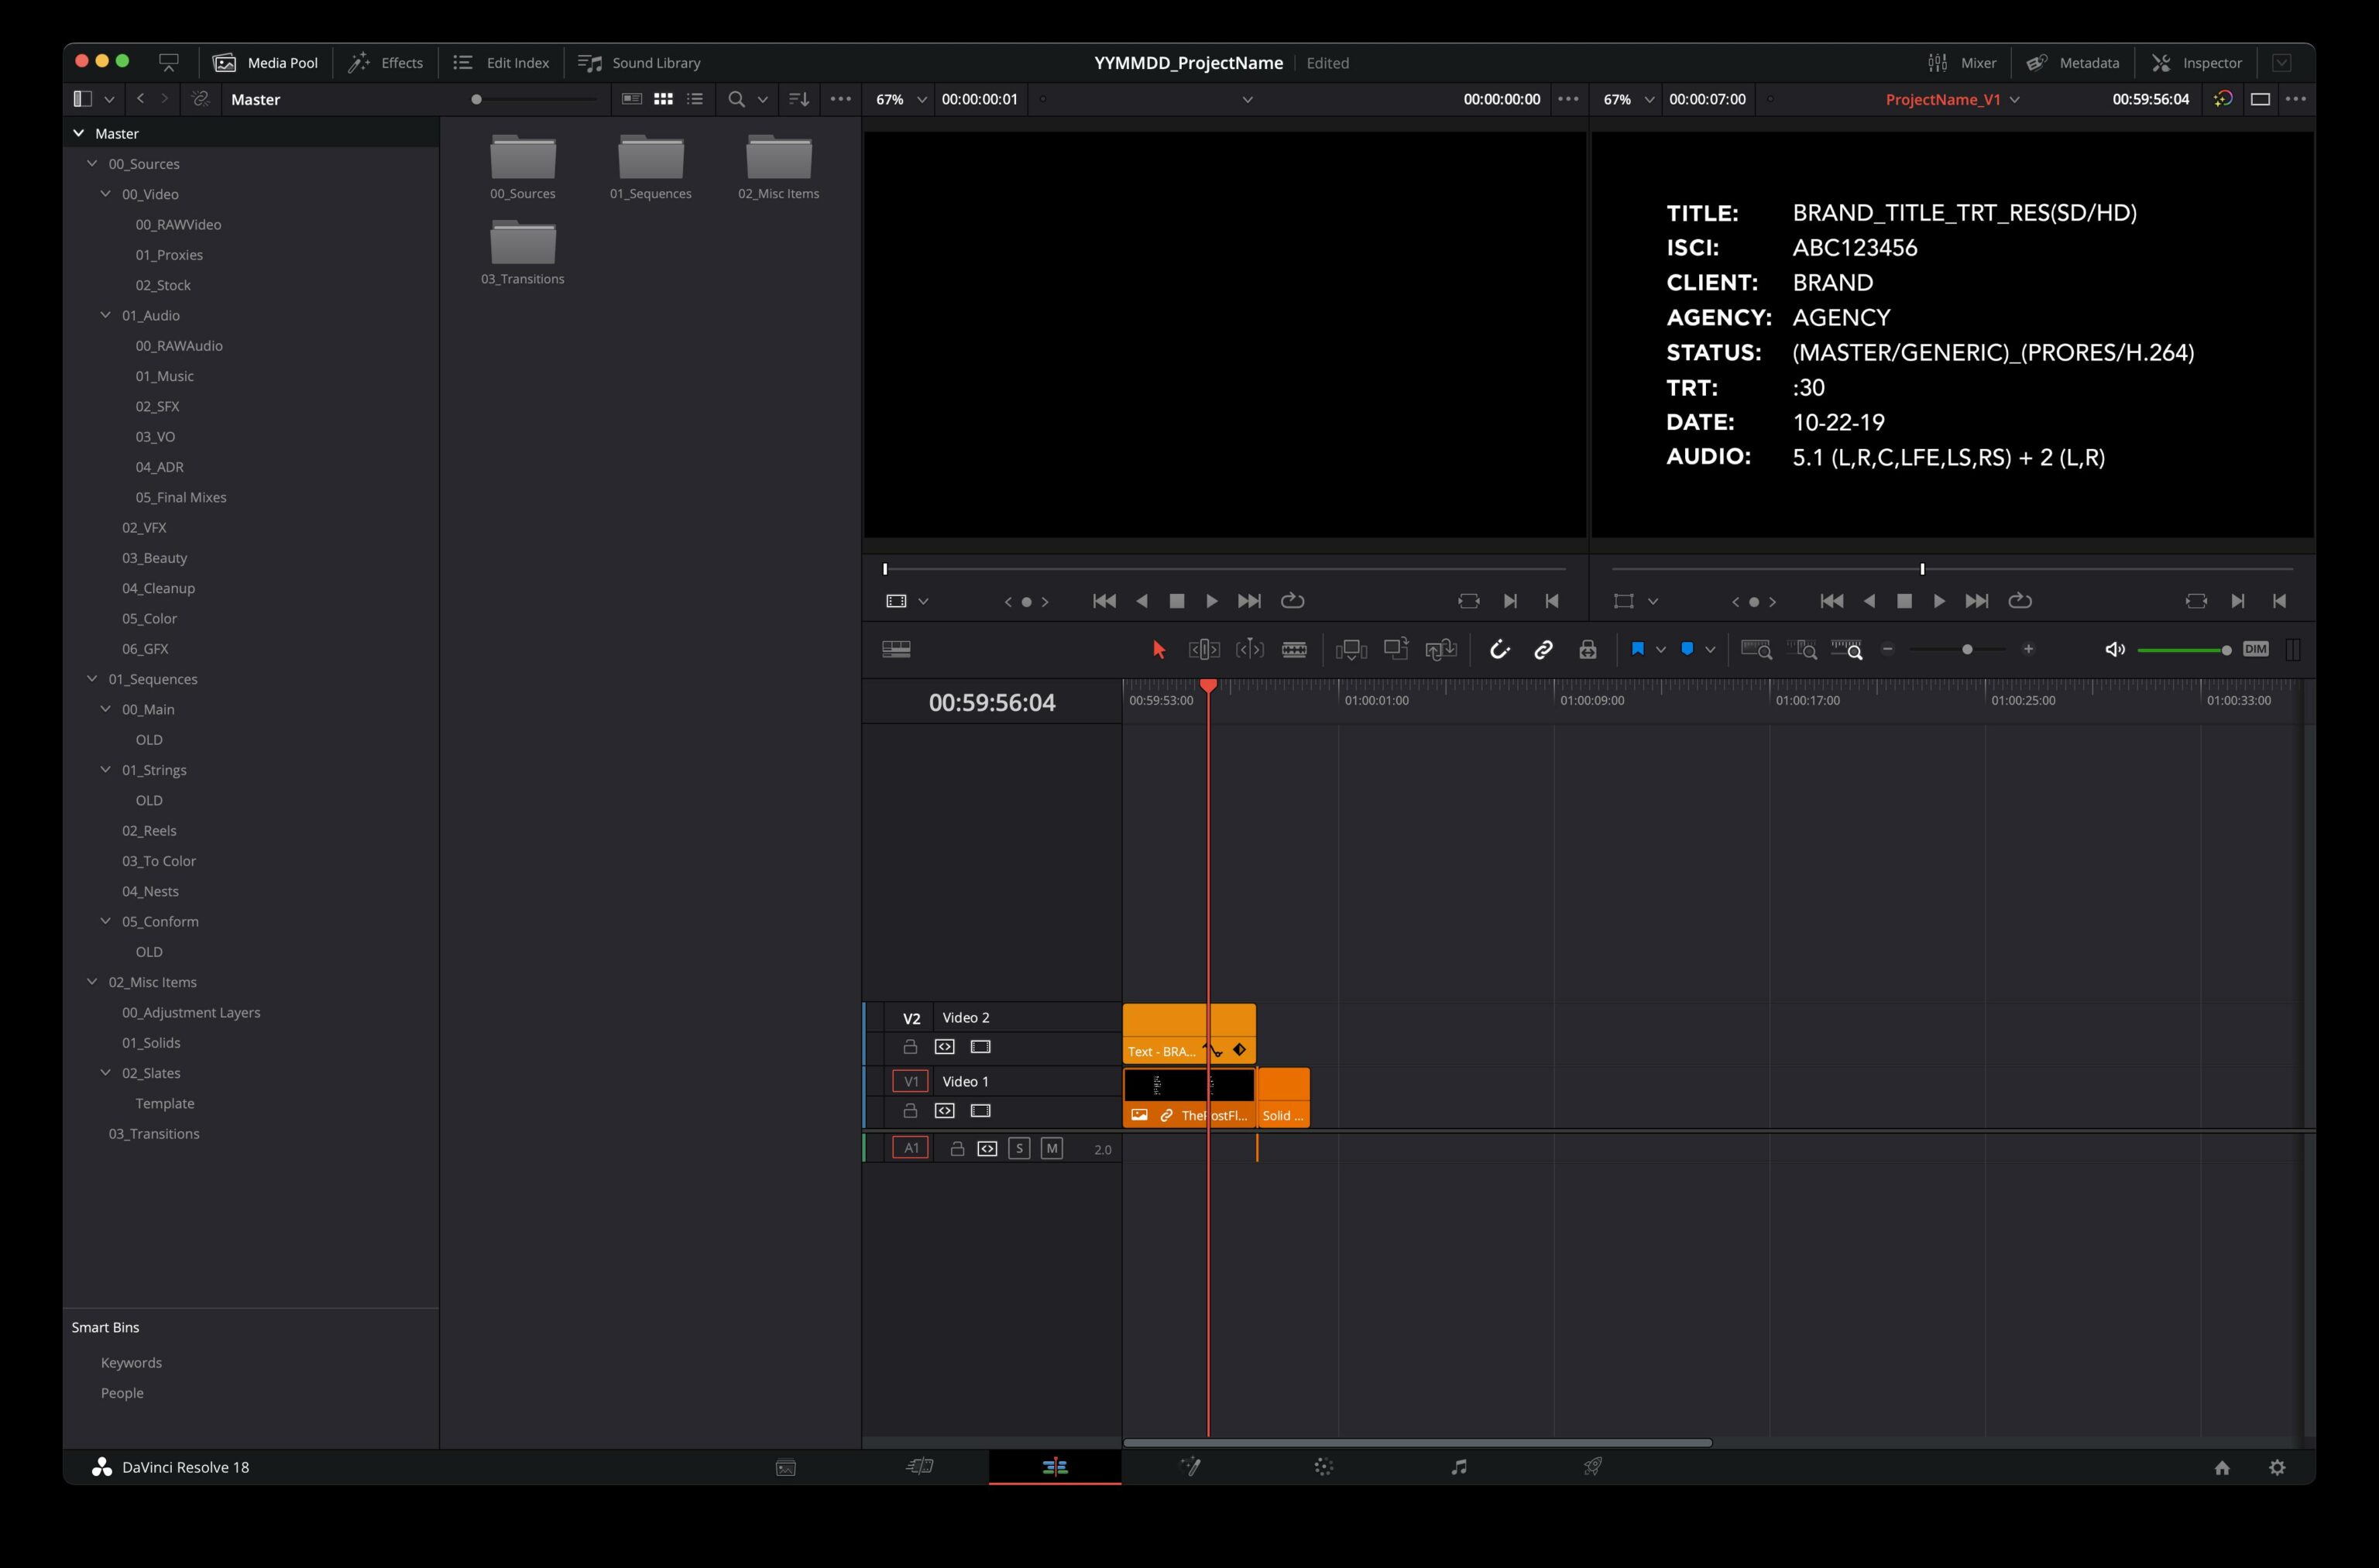Click the Media Pool tab
This screenshot has height=1568, width=2379.
tap(265, 62)
